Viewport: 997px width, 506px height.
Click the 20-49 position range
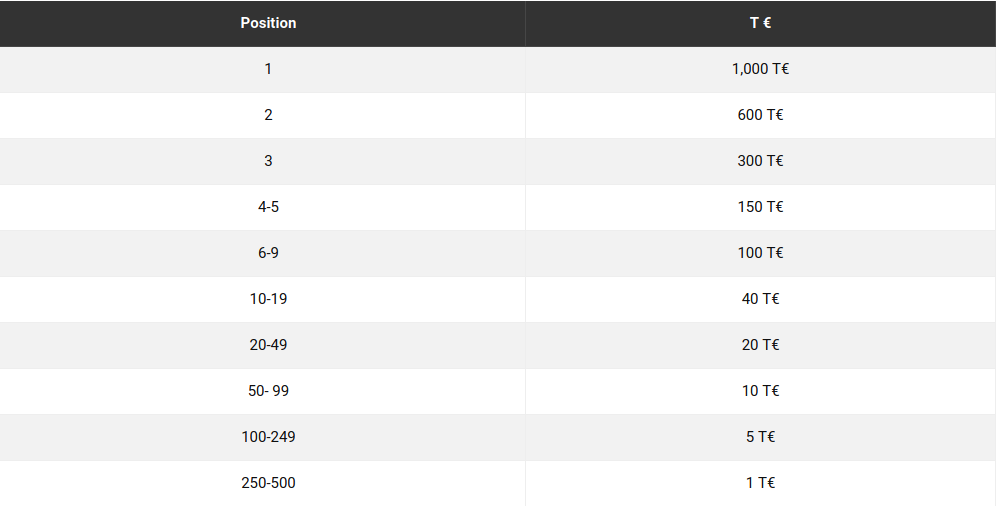(268, 345)
